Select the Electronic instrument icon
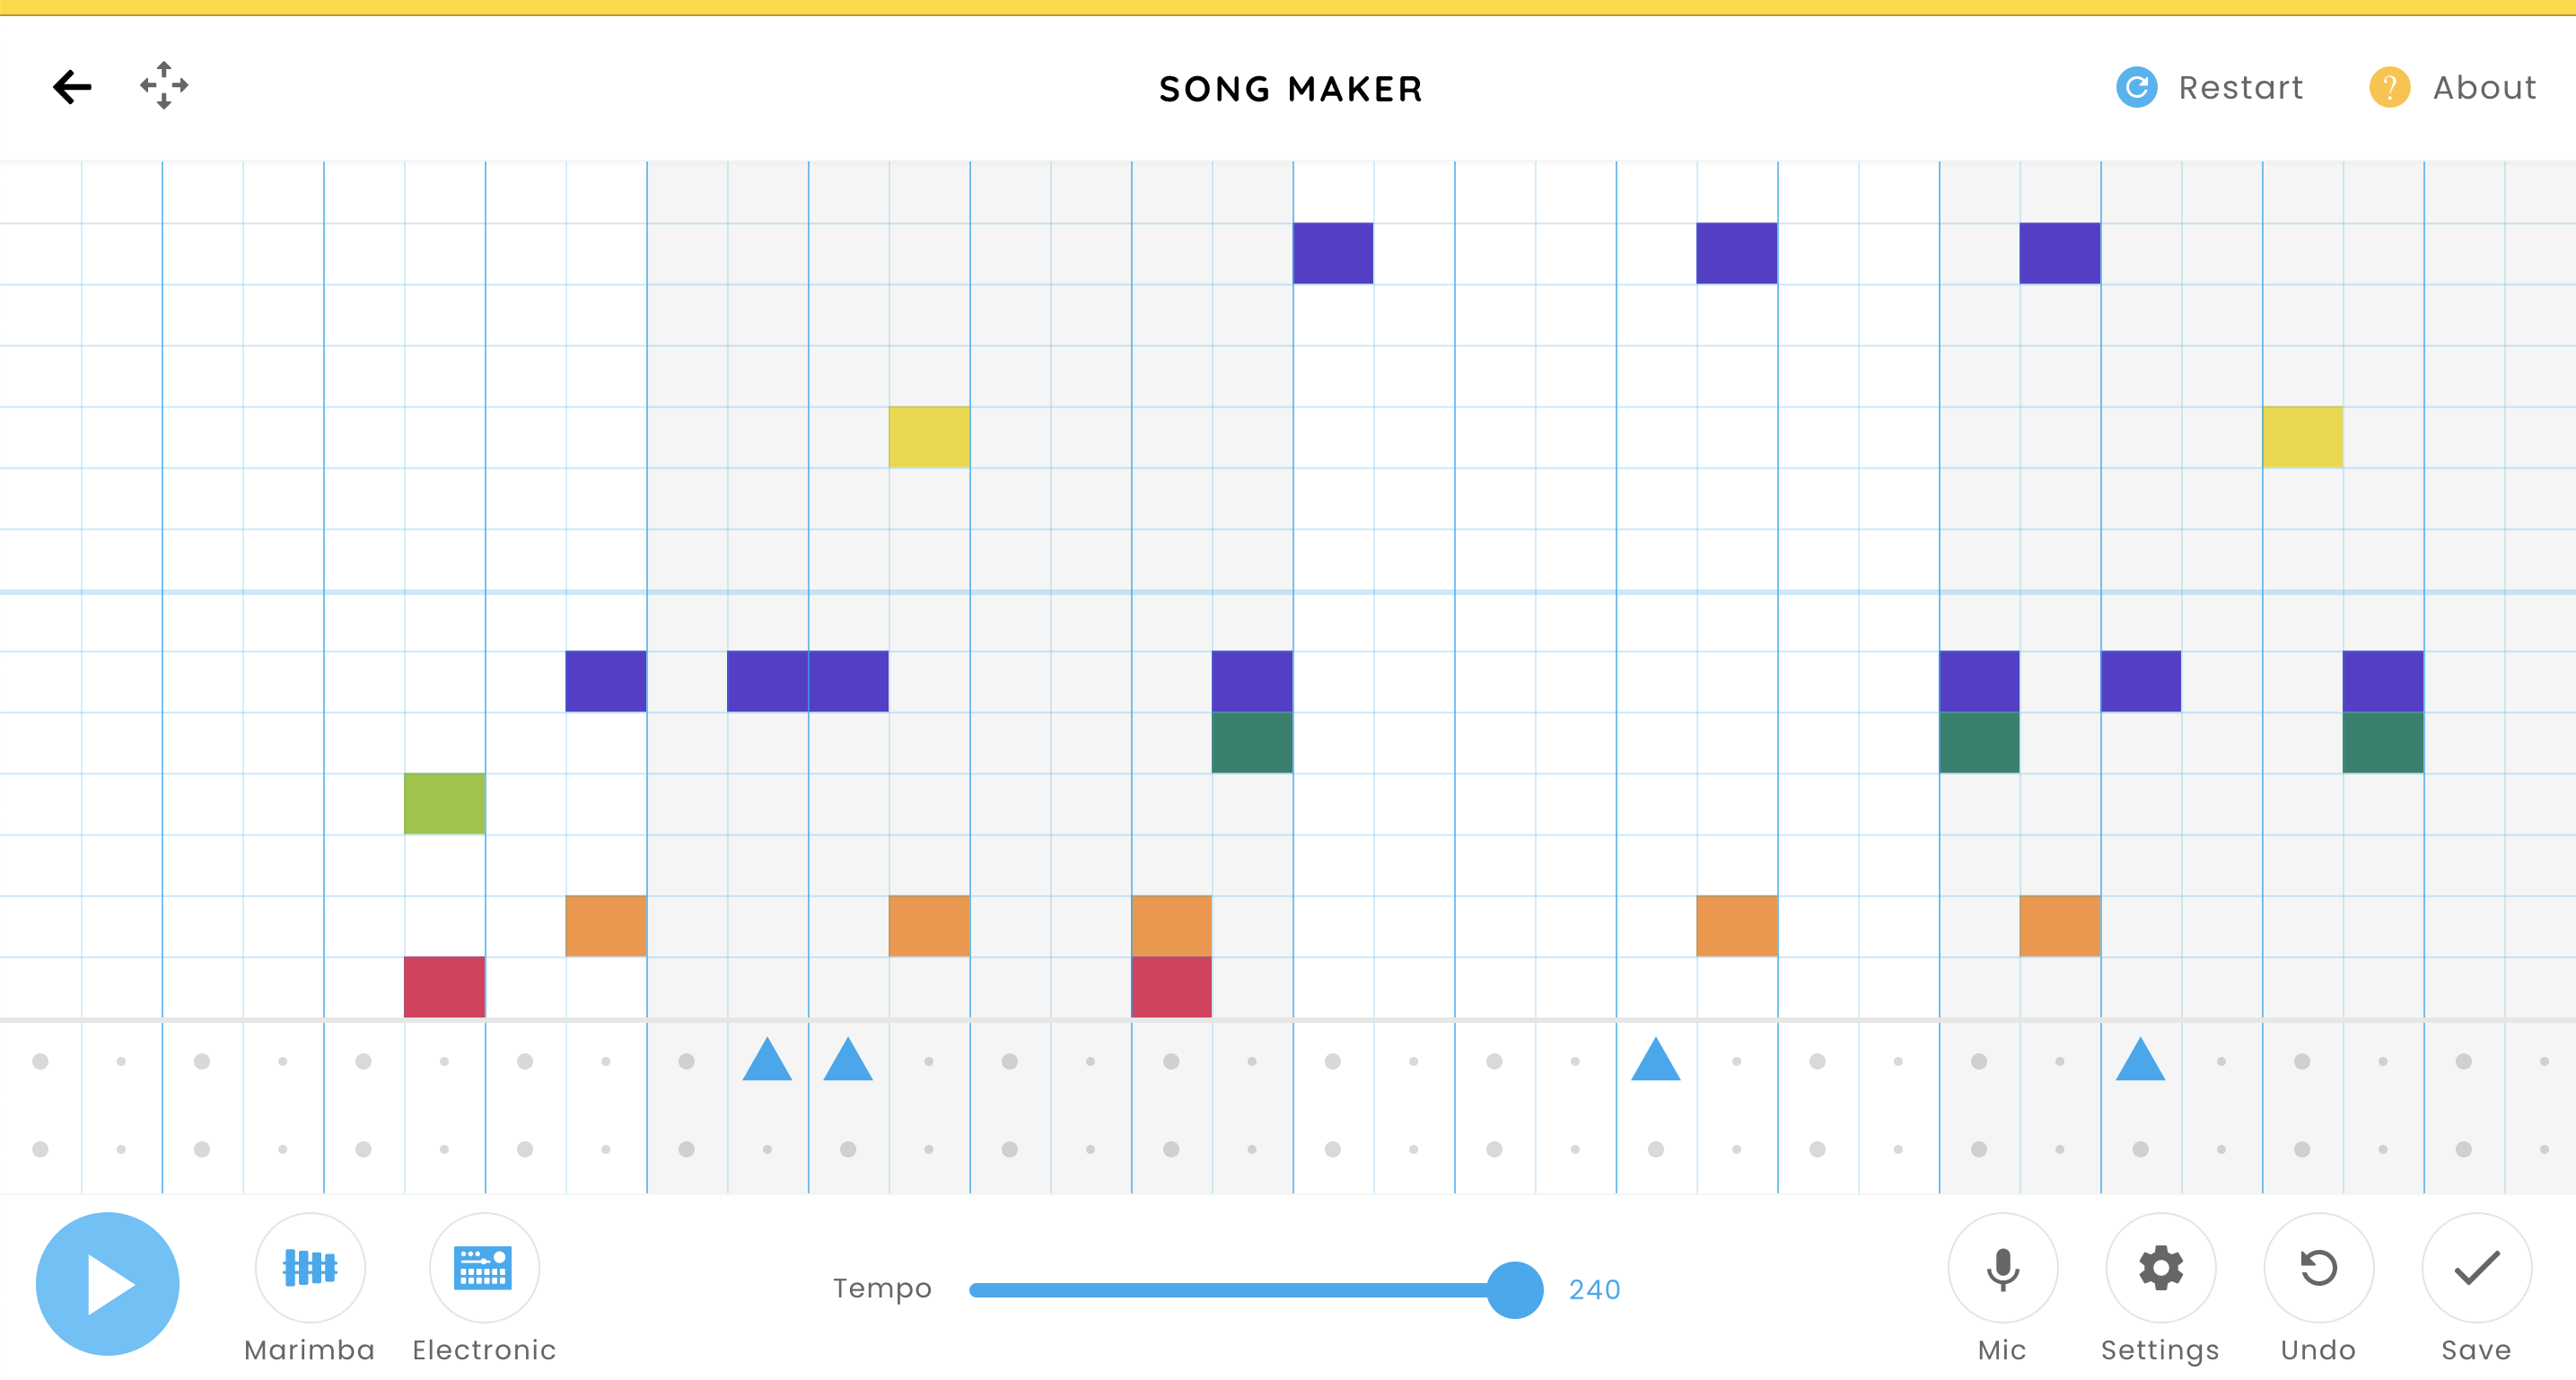Screen dimensions: 2576x1380 484,1287
